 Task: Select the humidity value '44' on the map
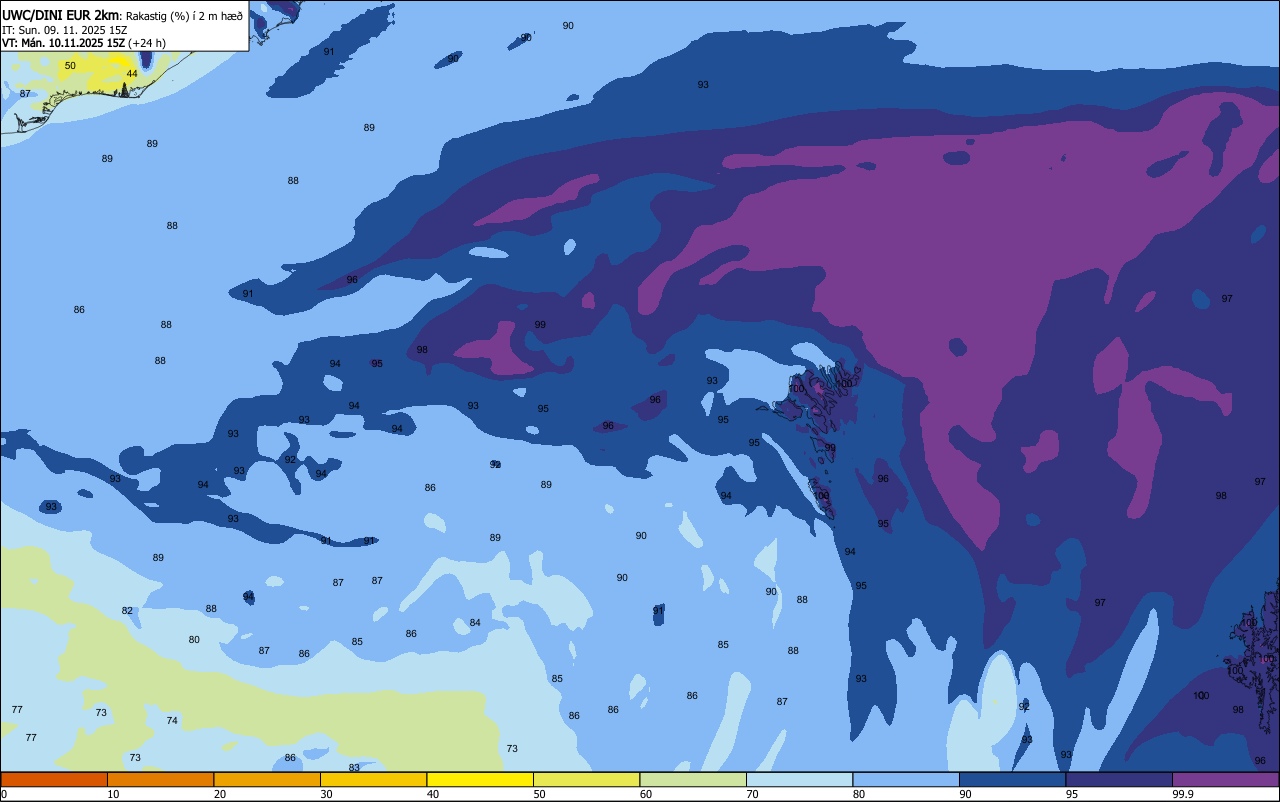click(132, 74)
